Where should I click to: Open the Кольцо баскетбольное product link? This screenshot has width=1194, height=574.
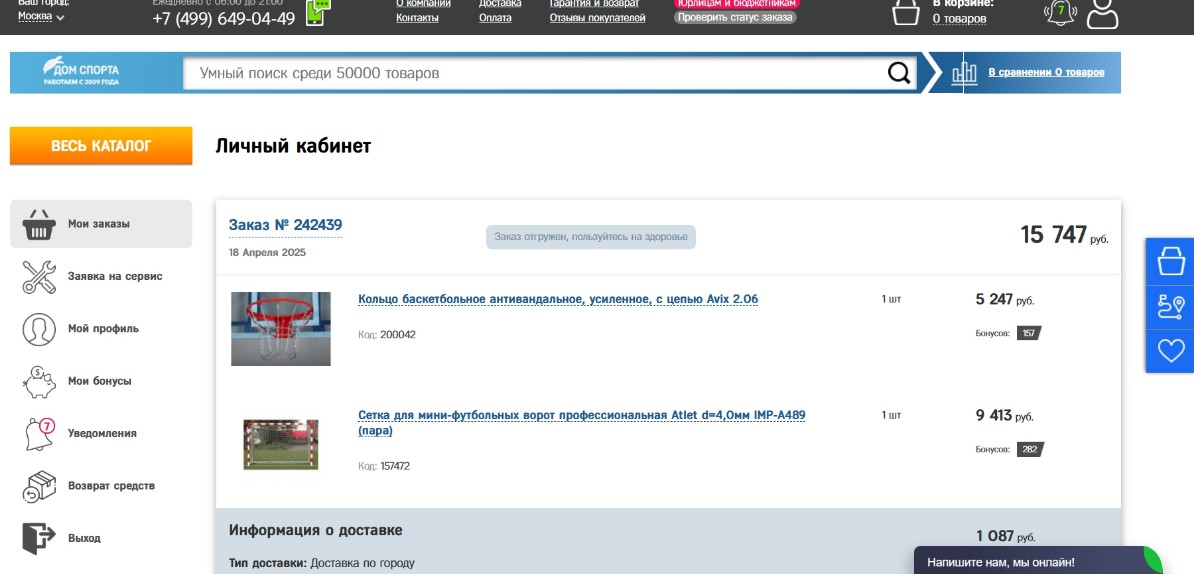point(558,299)
